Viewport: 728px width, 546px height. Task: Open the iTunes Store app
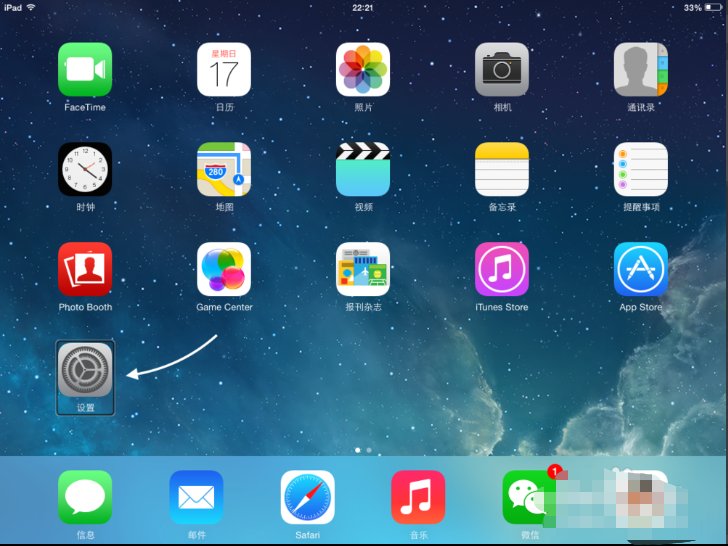501,269
